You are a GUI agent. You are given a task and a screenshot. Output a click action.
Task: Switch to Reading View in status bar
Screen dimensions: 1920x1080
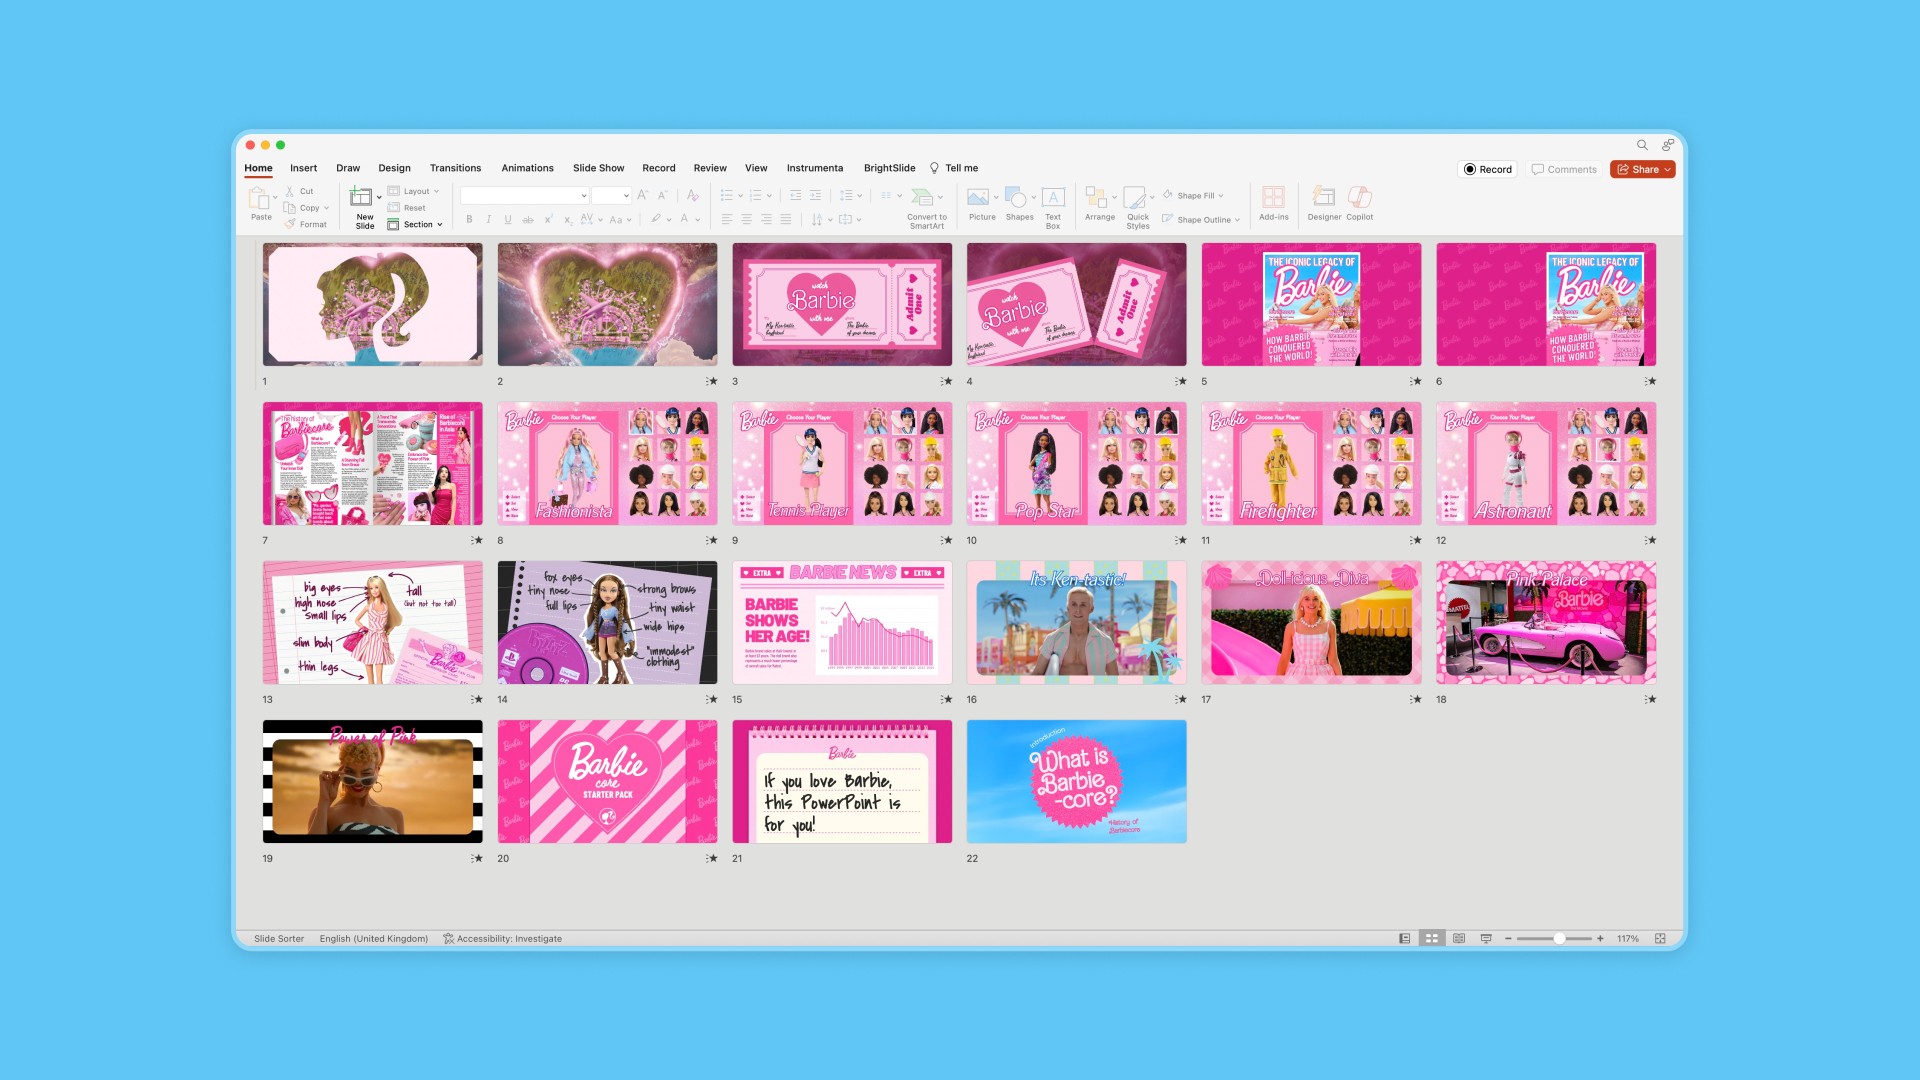[1459, 939]
